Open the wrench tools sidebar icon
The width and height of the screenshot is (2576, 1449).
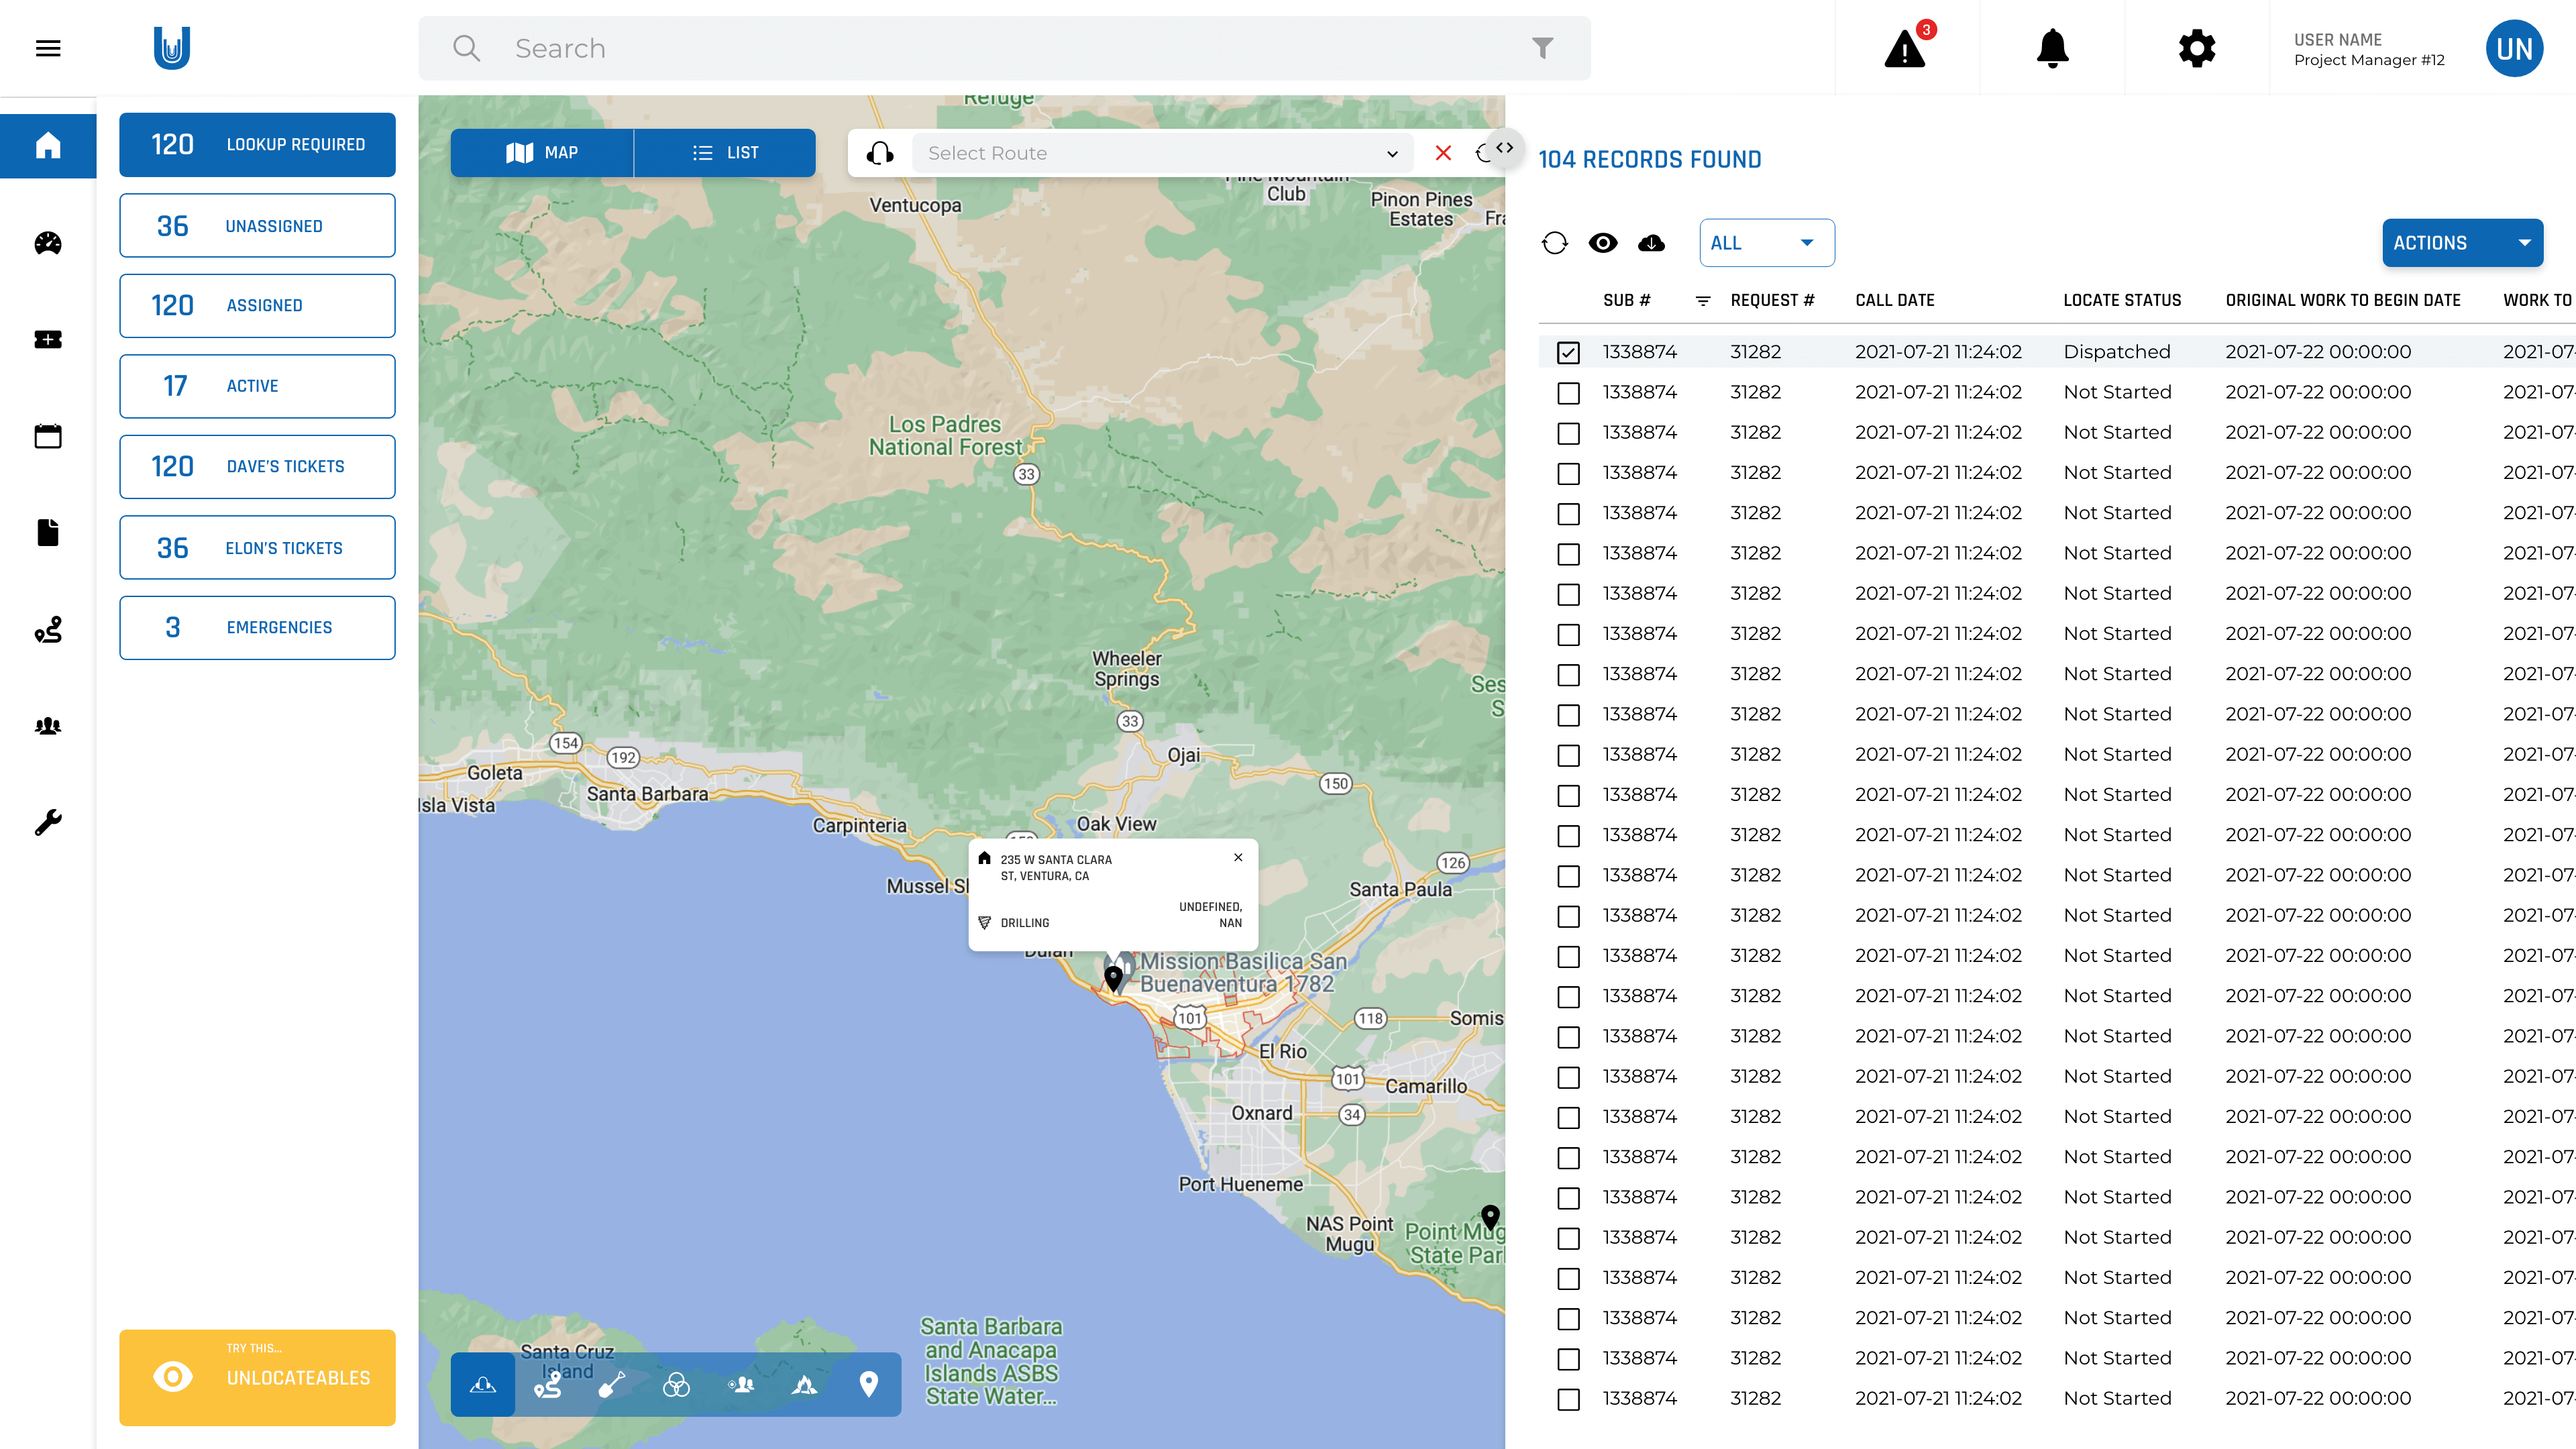(48, 822)
